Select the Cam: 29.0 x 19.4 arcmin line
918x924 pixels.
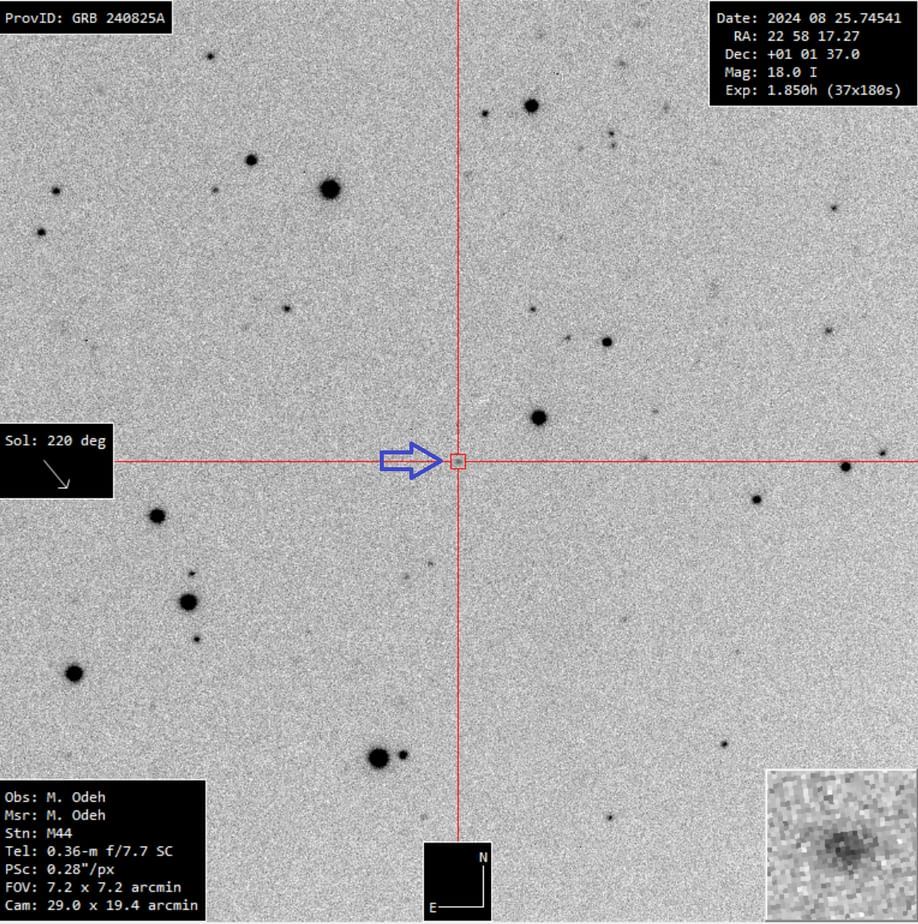tap(100, 905)
